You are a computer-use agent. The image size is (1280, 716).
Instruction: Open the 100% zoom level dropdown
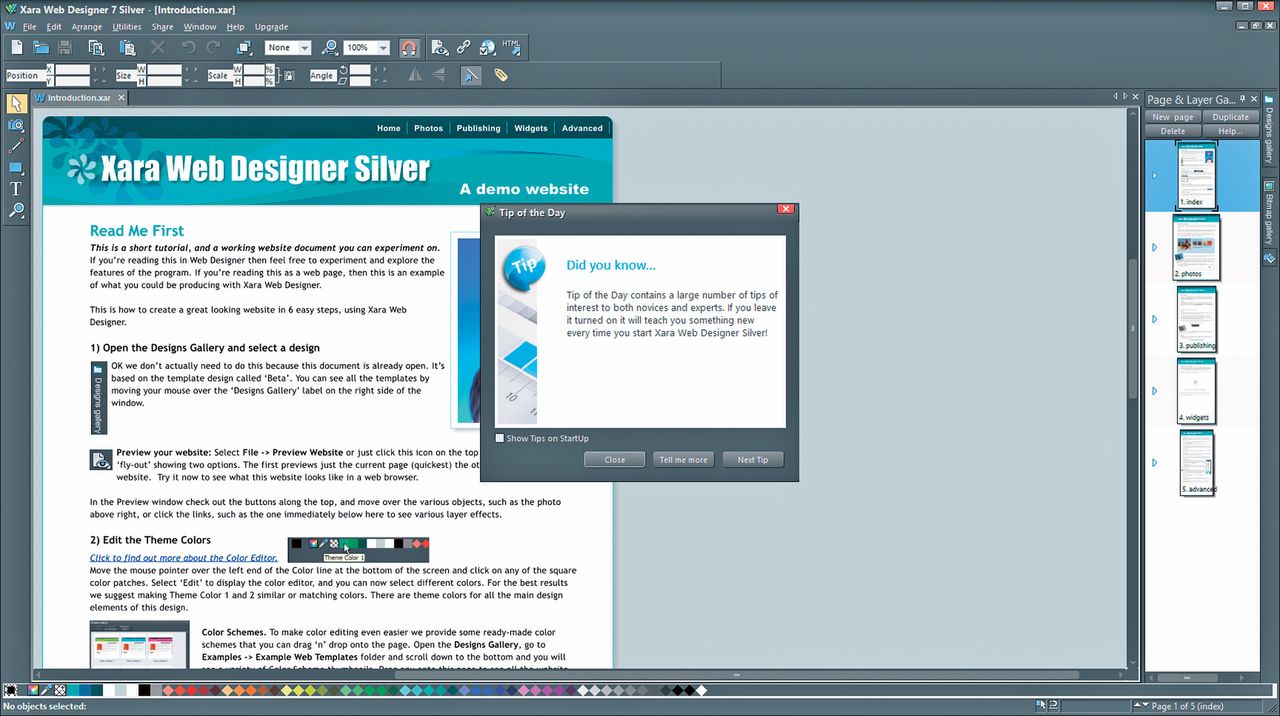381,48
